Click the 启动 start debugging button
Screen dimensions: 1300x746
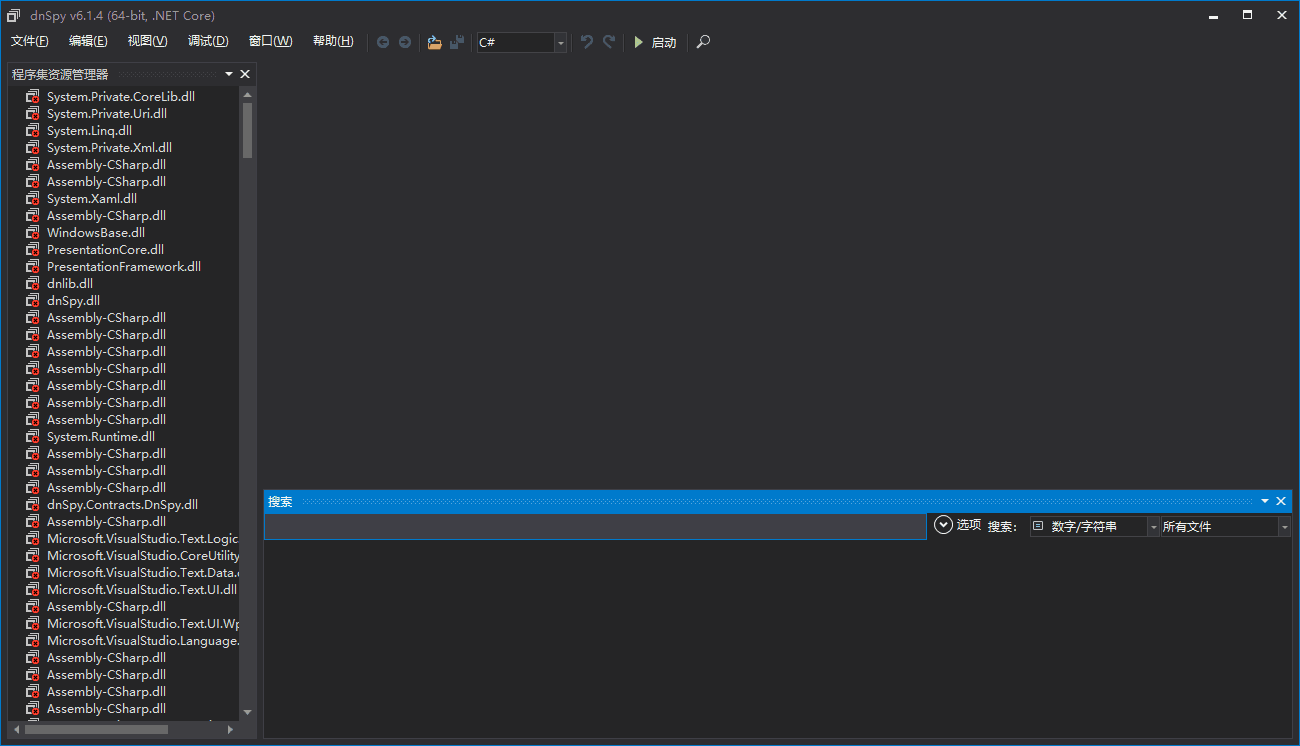[655, 42]
